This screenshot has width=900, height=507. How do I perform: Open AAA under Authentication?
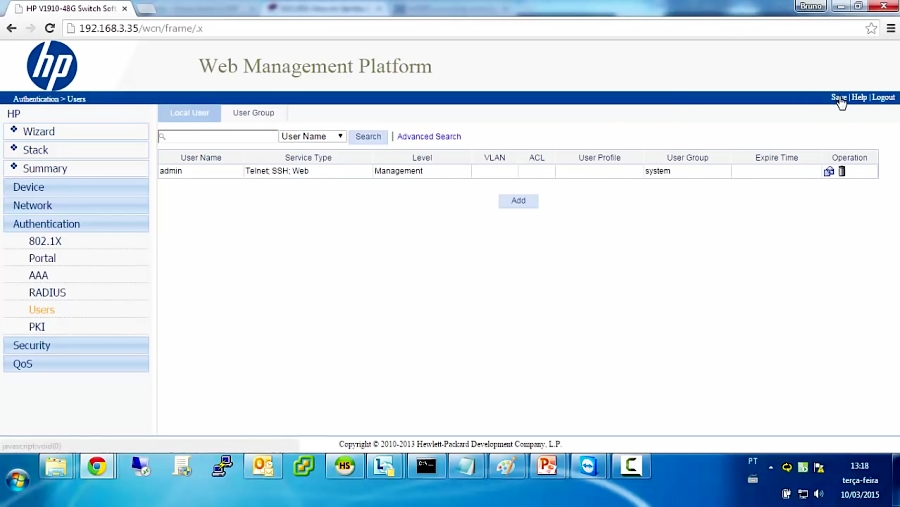pos(38,276)
